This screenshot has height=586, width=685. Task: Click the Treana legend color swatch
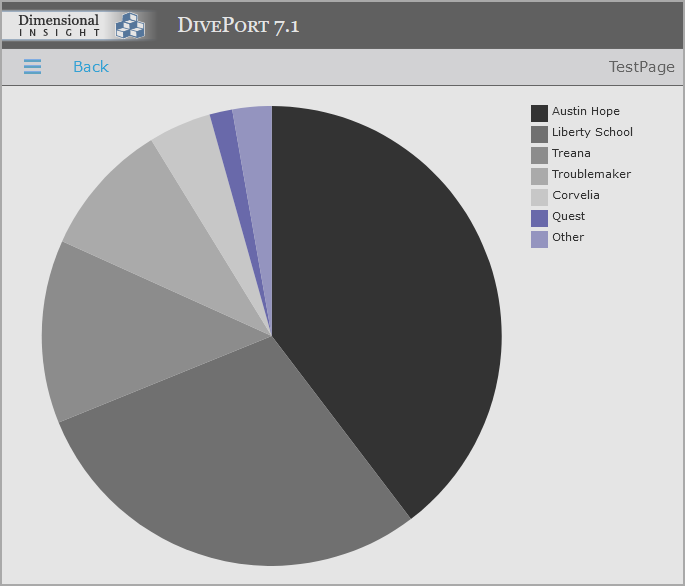pyautogui.click(x=539, y=155)
